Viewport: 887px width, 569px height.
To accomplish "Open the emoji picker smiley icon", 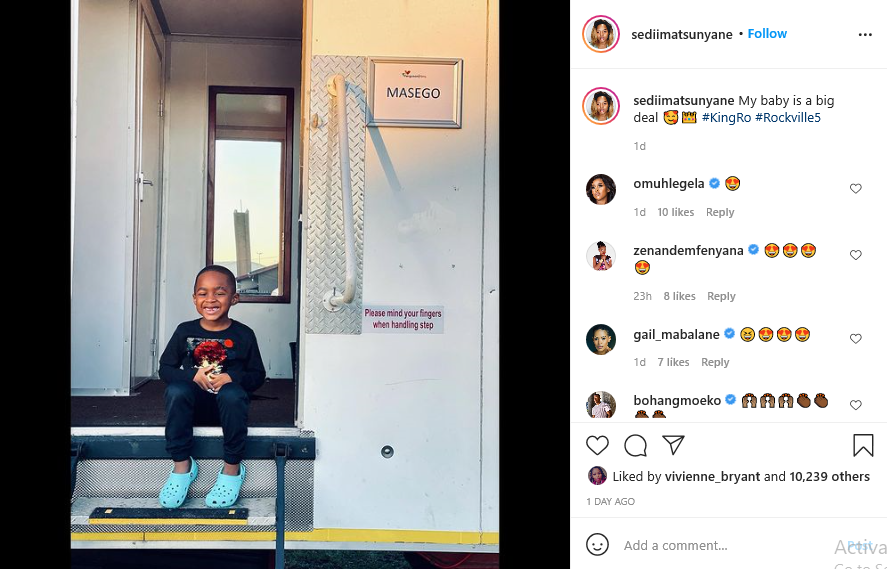I will point(597,545).
